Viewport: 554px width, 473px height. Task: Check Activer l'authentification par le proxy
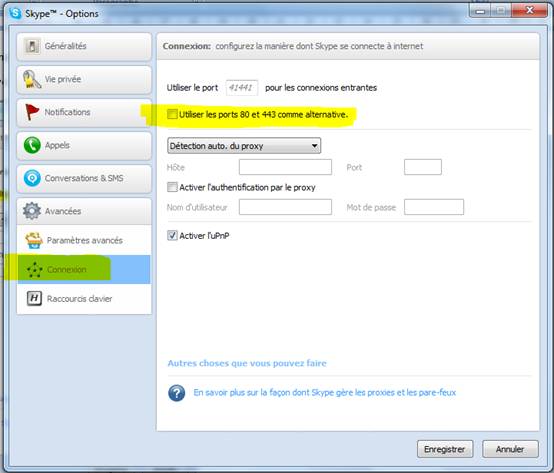point(172,187)
